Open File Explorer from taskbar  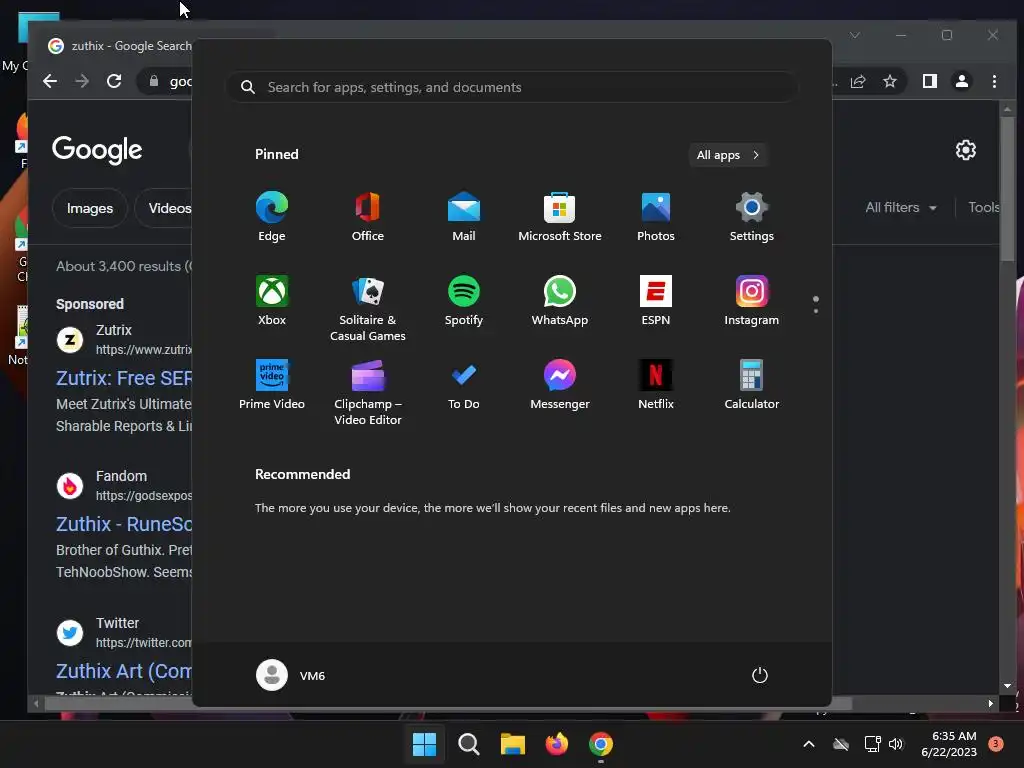pyautogui.click(x=513, y=744)
